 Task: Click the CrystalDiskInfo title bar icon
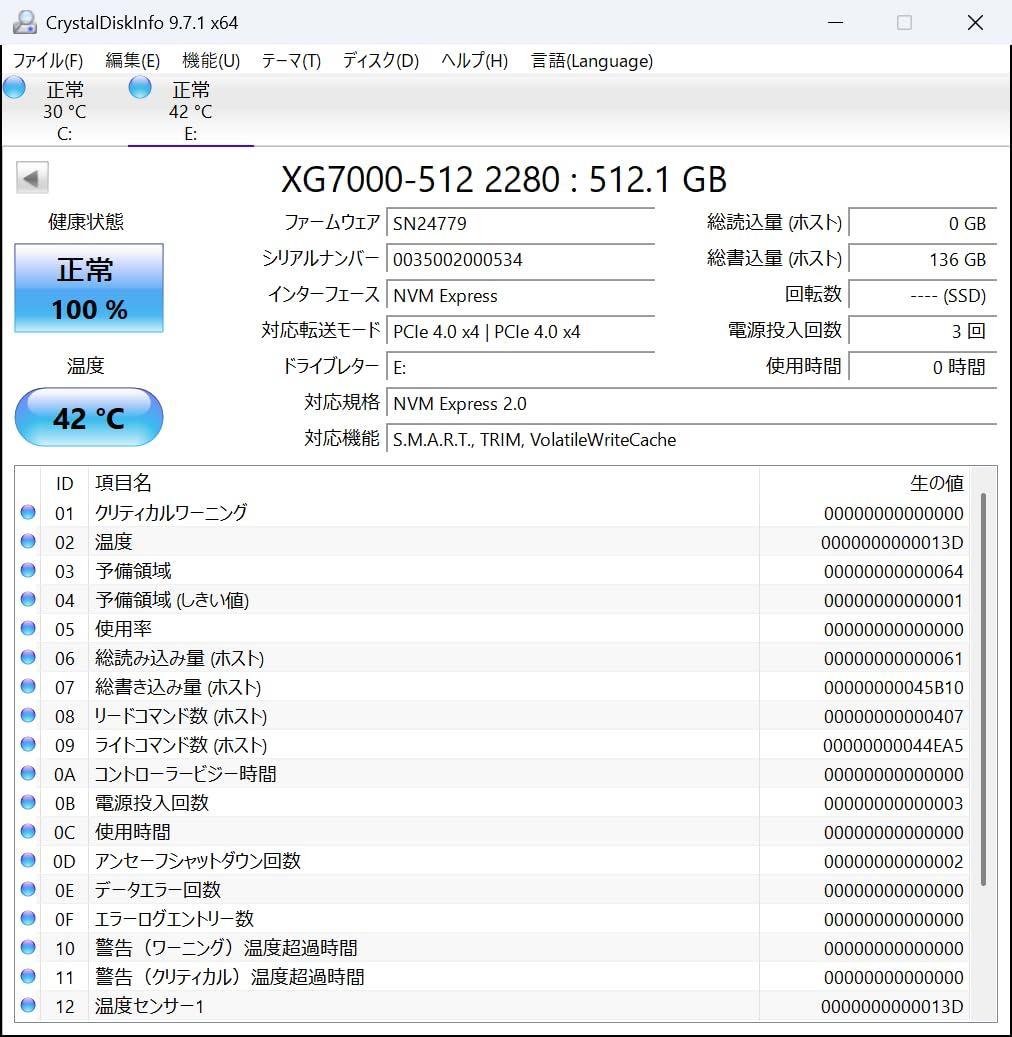(x=22, y=21)
